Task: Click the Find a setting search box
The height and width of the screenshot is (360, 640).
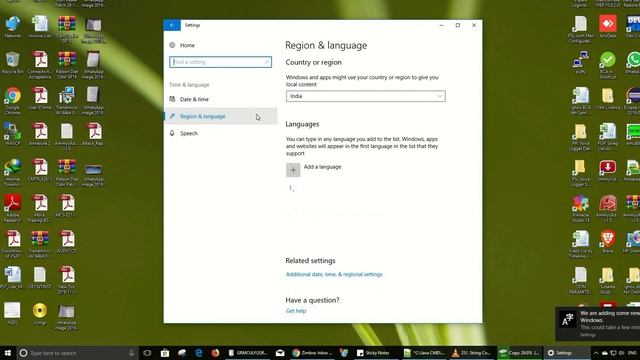Action: [x=220, y=62]
